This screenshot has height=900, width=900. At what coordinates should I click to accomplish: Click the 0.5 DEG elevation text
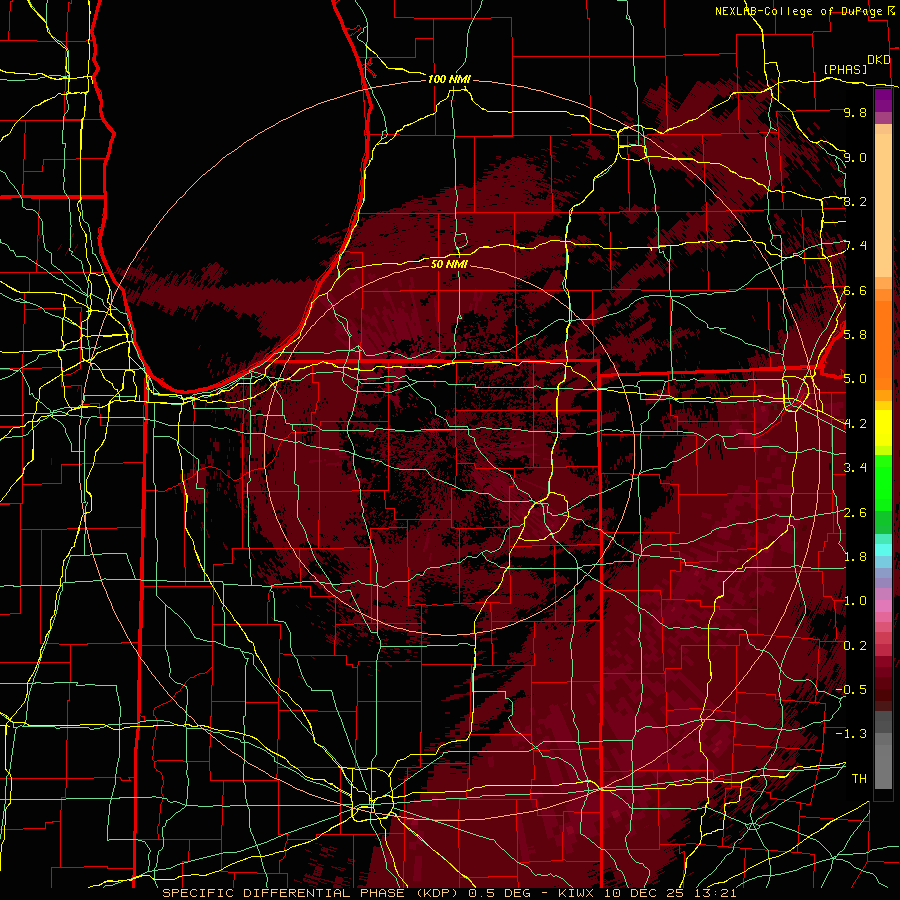(x=499, y=893)
